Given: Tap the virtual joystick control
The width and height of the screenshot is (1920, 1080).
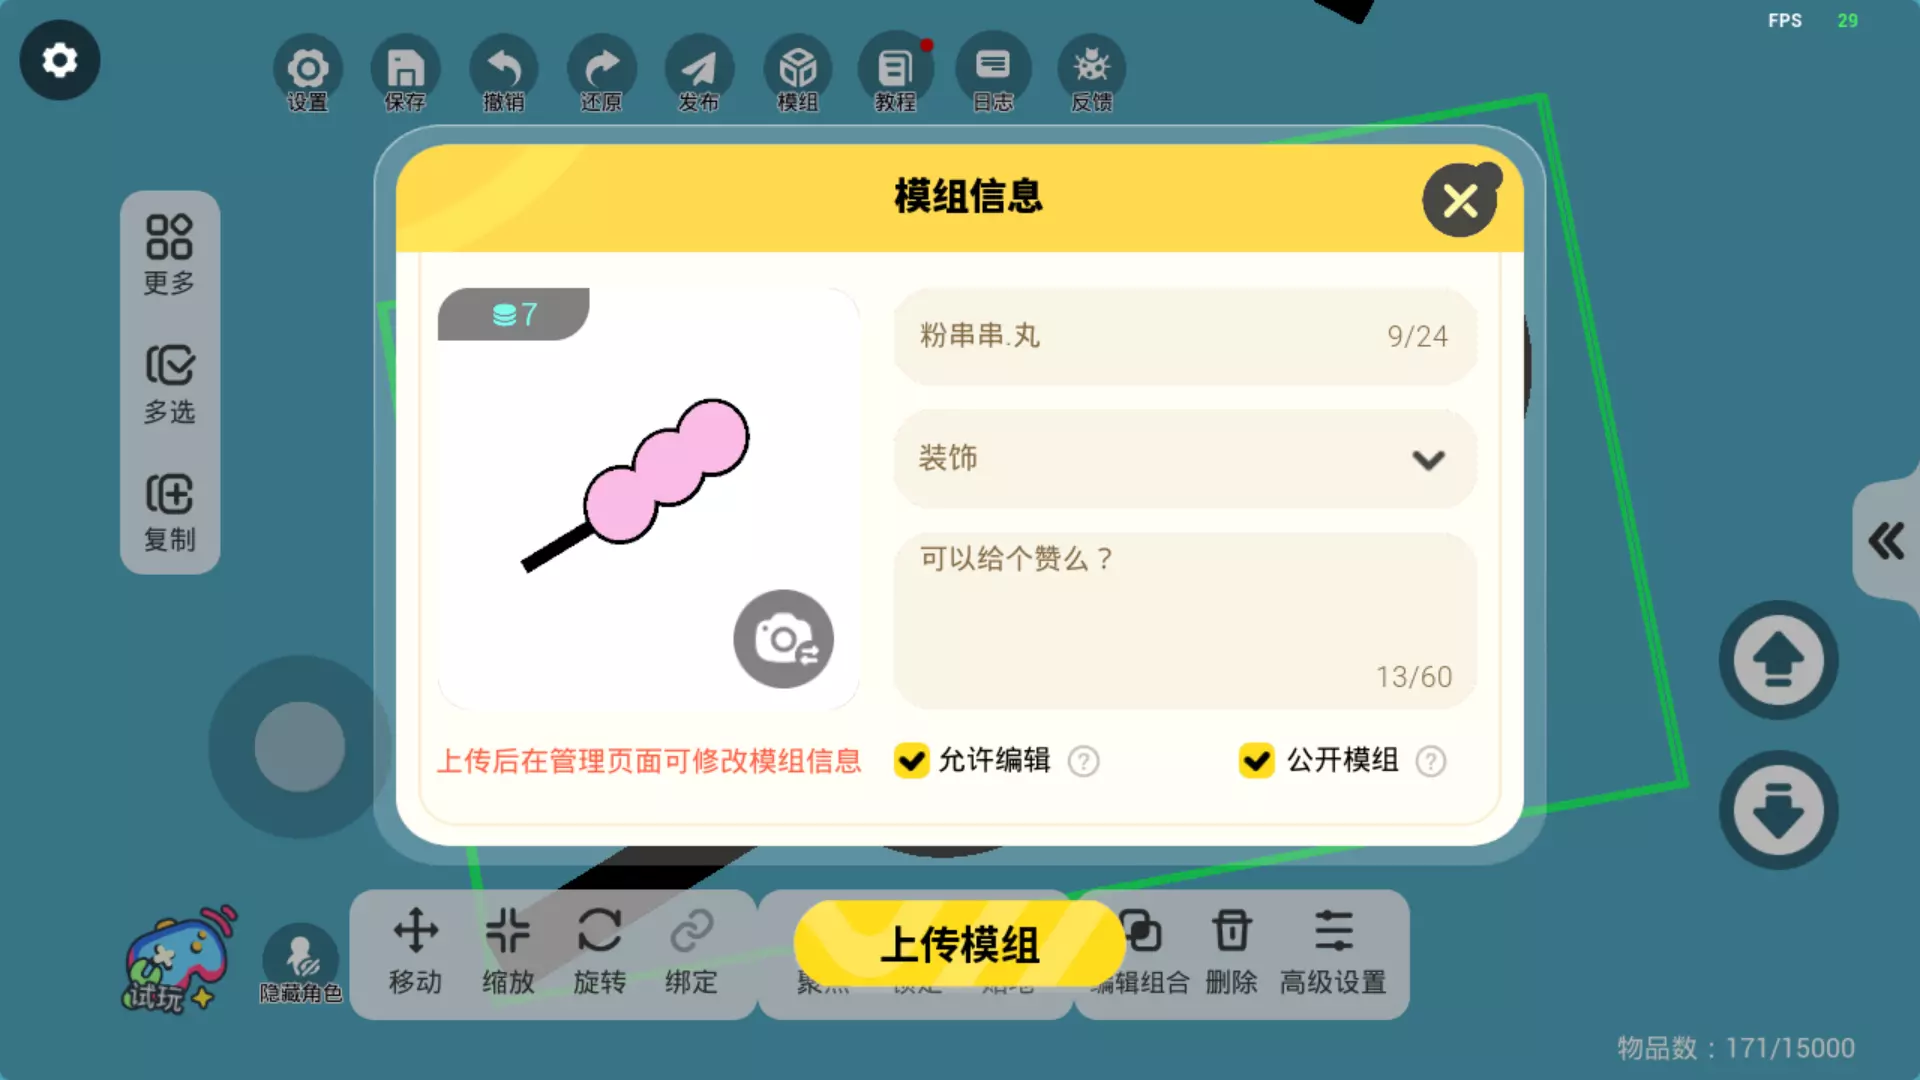Looking at the screenshot, I should [299, 747].
